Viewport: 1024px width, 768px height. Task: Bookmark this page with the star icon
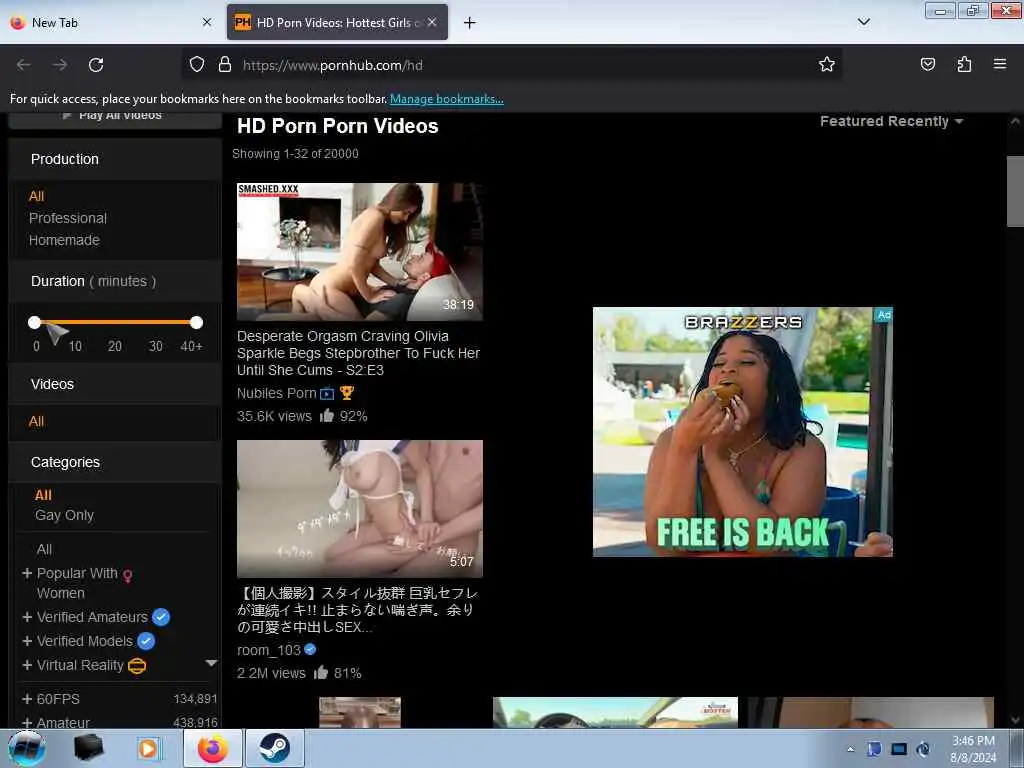[x=827, y=64]
